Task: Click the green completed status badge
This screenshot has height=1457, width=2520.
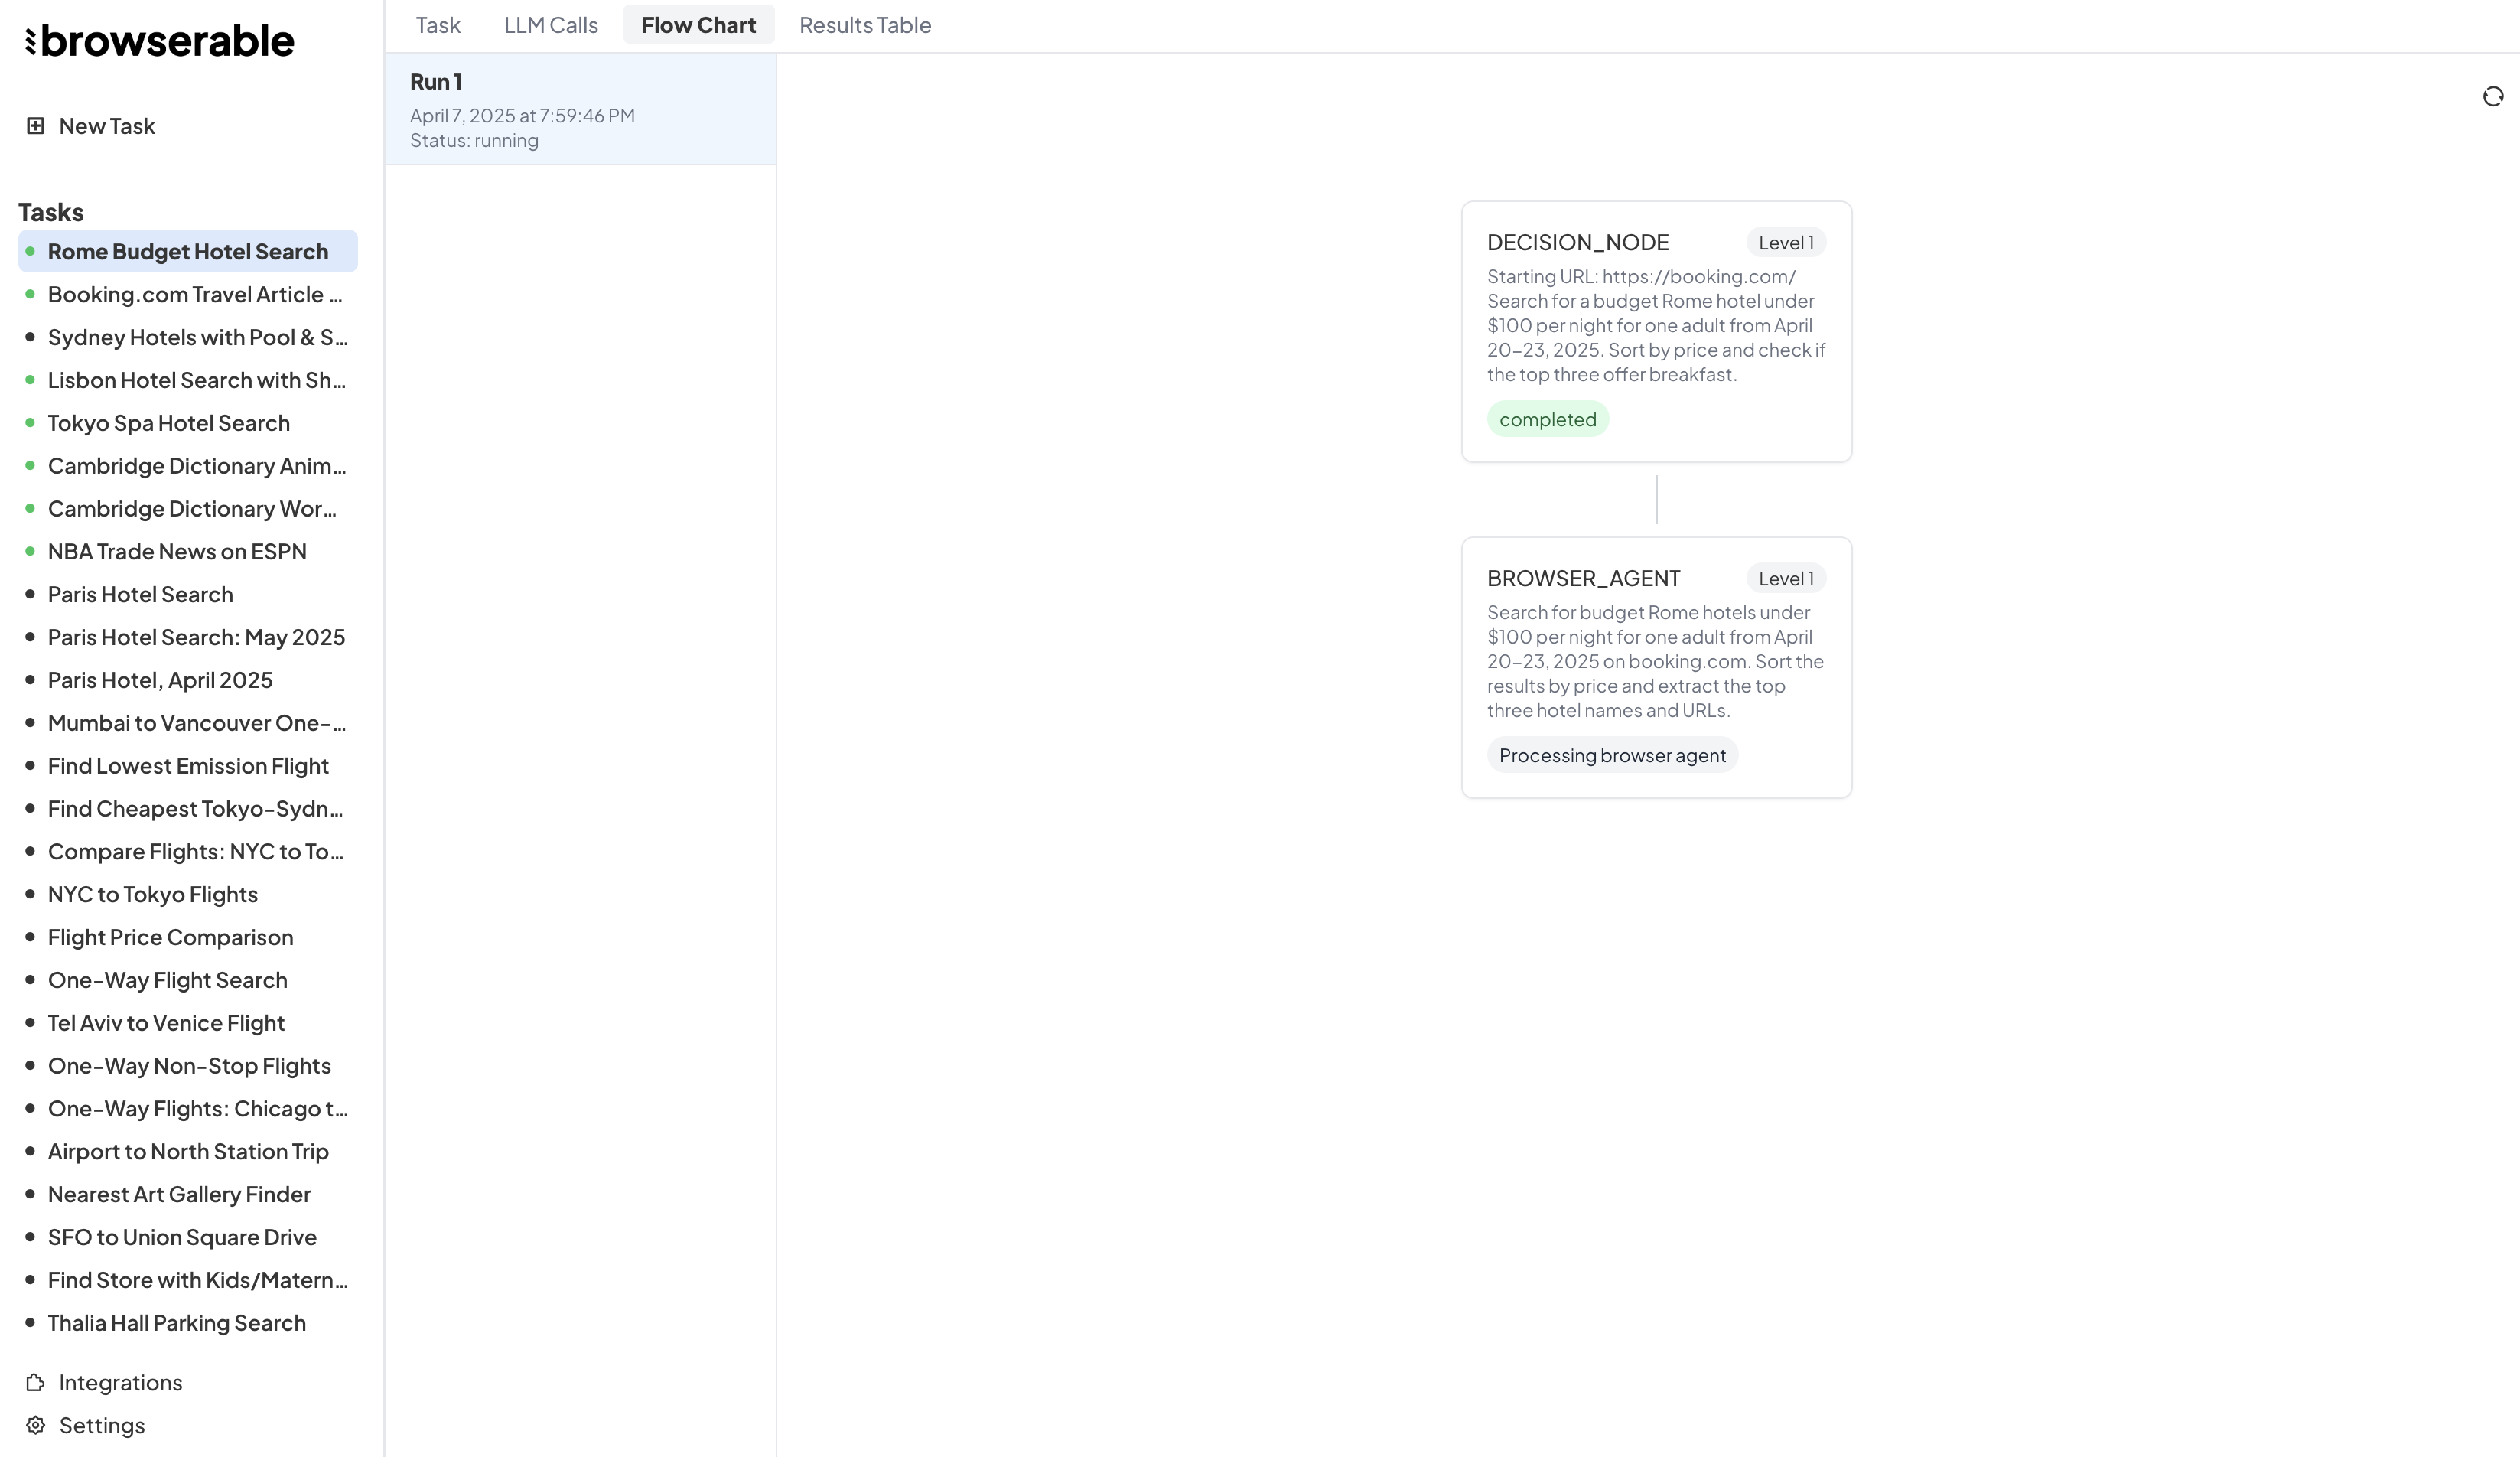Action: tap(1547, 419)
